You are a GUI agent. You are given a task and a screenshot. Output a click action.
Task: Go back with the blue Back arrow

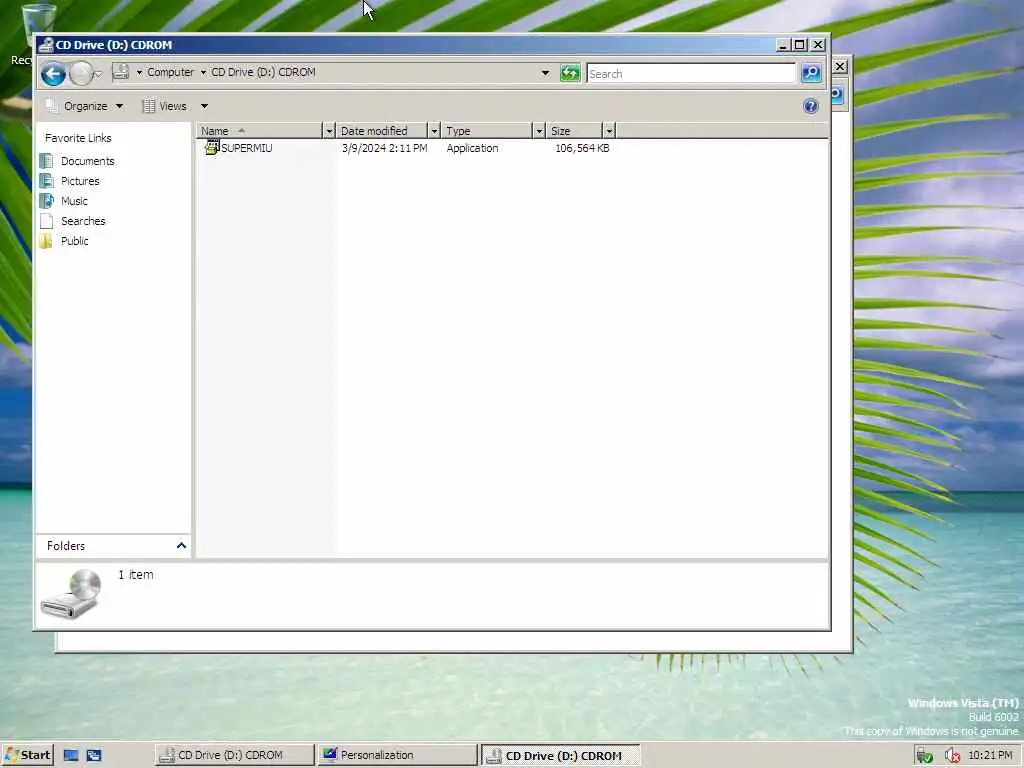[54, 74]
